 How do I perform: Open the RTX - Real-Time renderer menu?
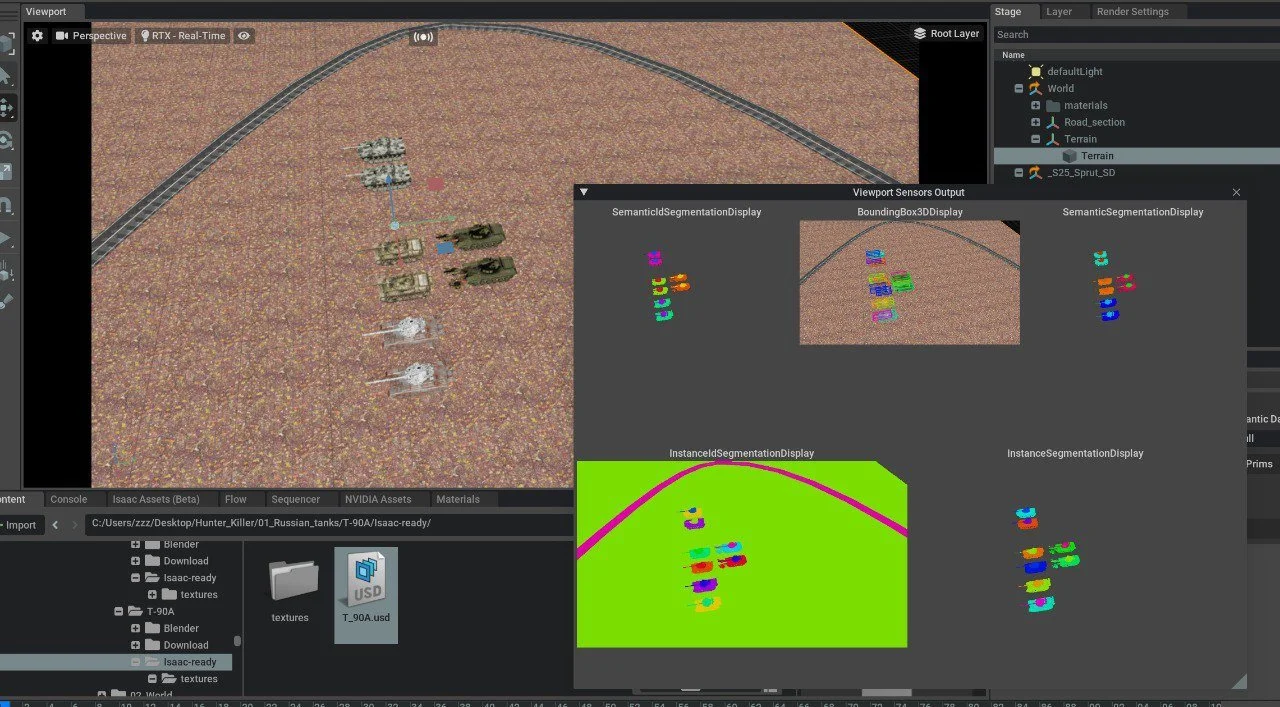[x=182, y=35]
